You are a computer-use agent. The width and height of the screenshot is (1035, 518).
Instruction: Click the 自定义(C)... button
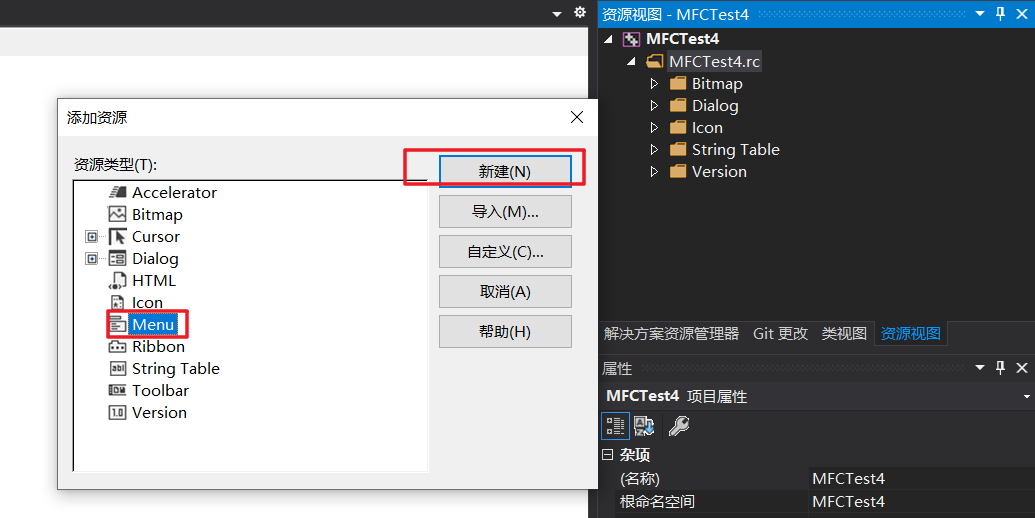[505, 251]
